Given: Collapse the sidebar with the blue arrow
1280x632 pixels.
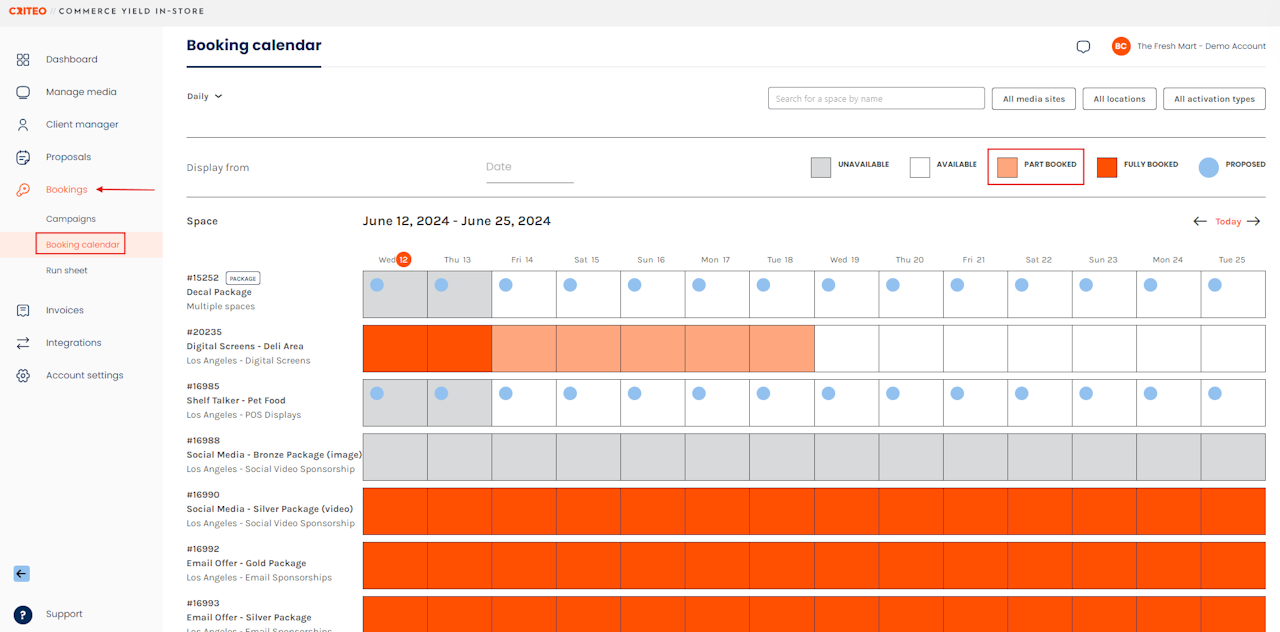Looking at the screenshot, I should pos(21,574).
